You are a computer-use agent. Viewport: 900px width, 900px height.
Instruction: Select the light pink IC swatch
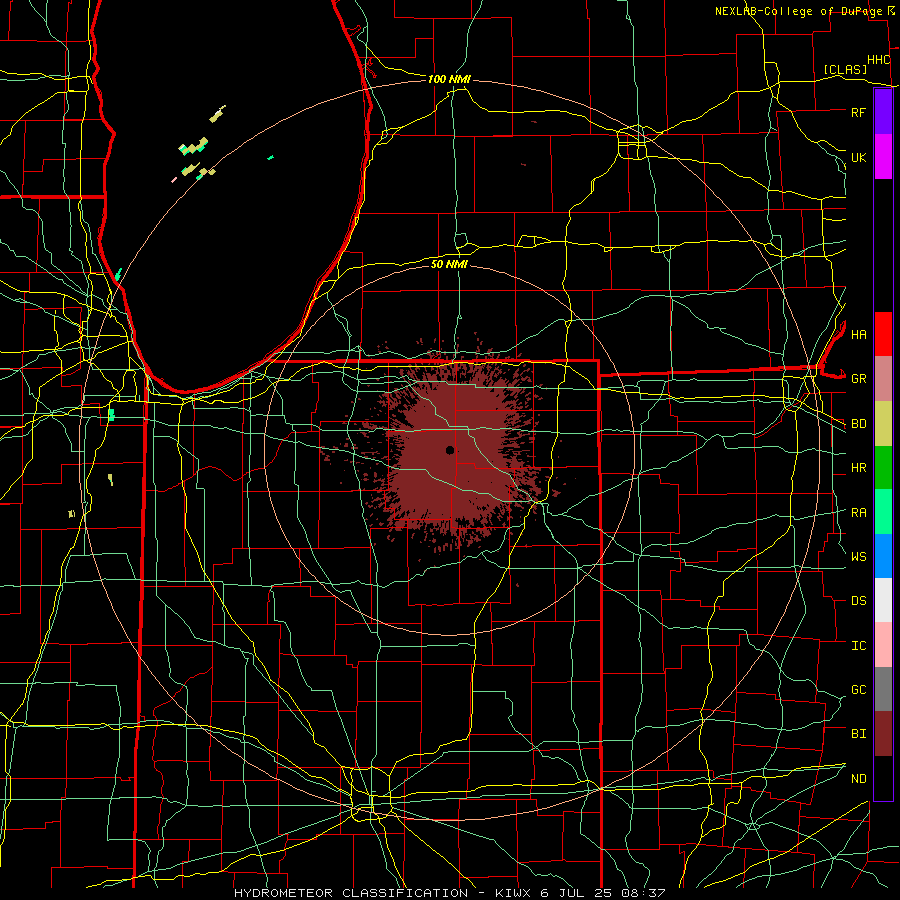(883, 645)
